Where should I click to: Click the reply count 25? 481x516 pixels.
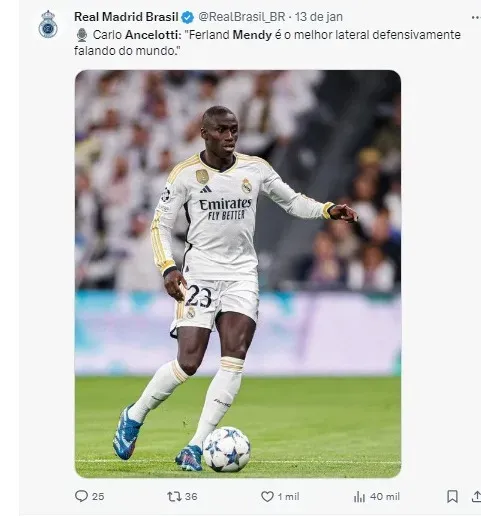coord(98,497)
